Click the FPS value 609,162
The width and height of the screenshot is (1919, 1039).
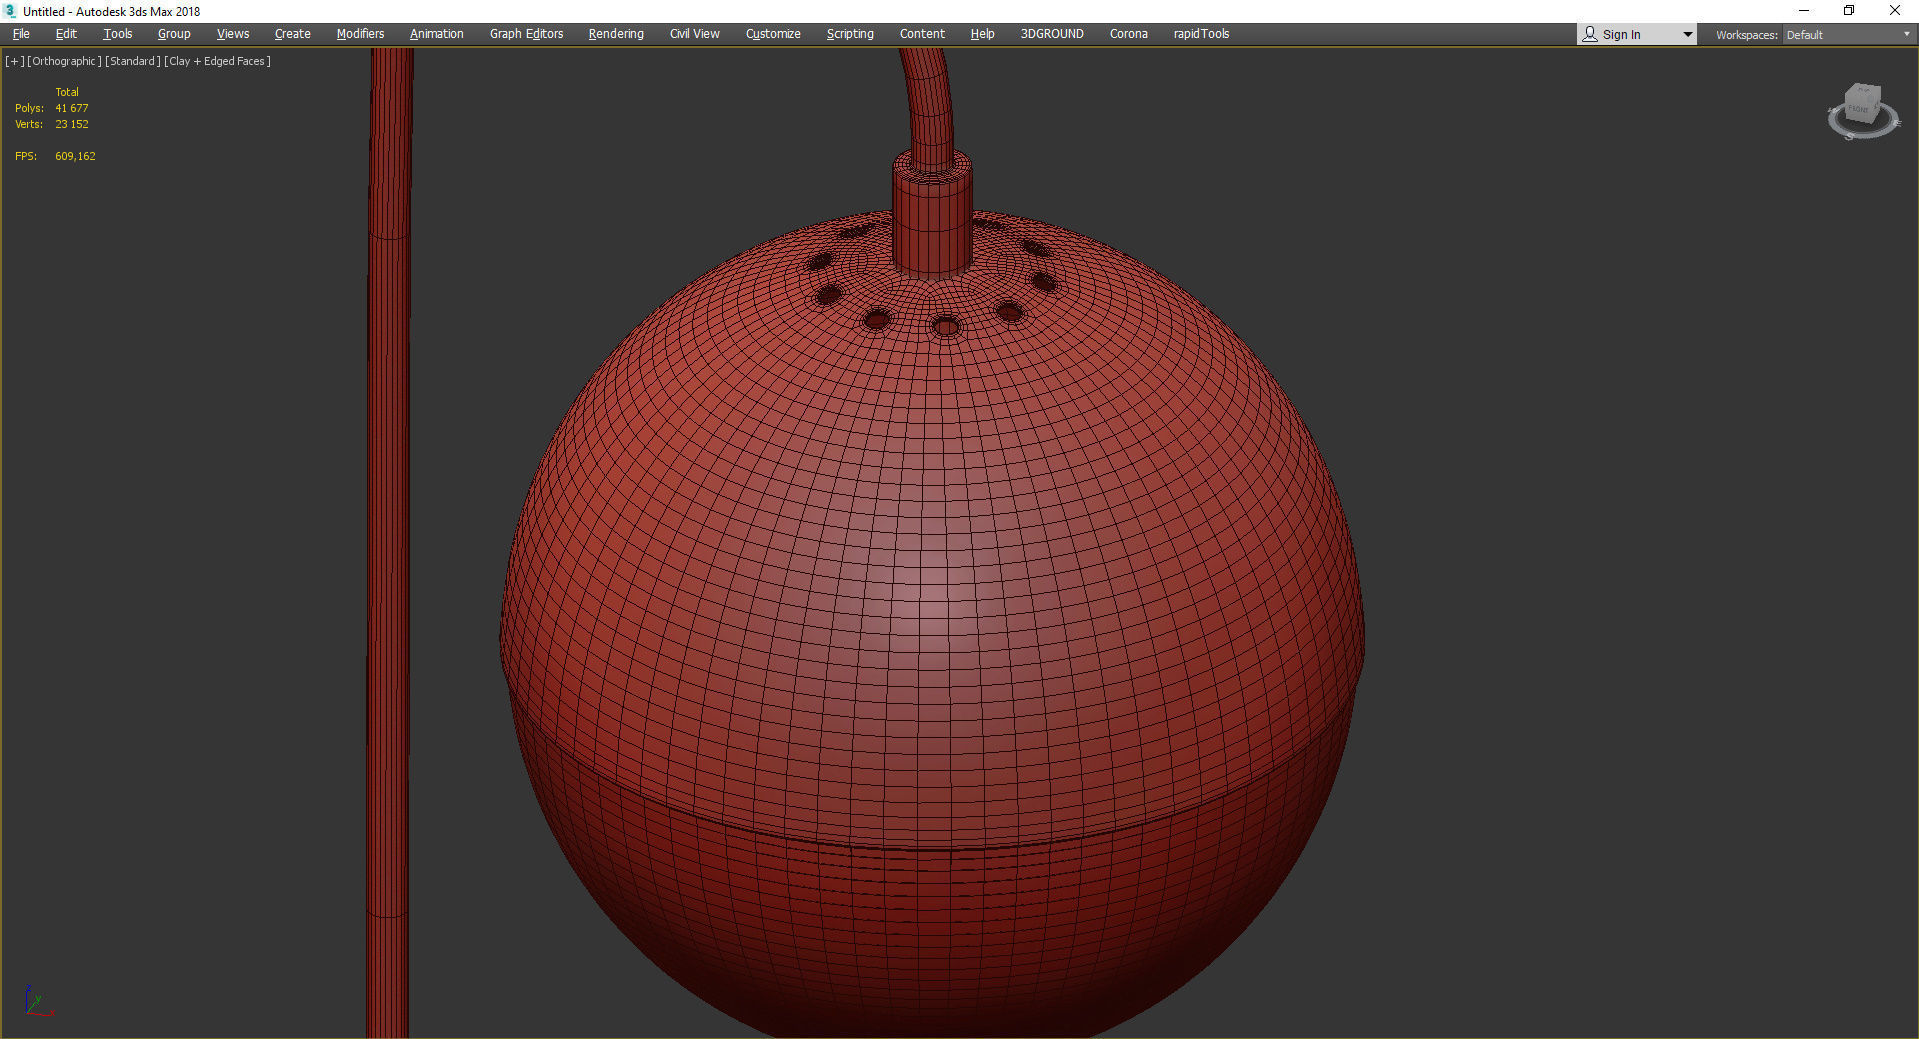[75, 156]
